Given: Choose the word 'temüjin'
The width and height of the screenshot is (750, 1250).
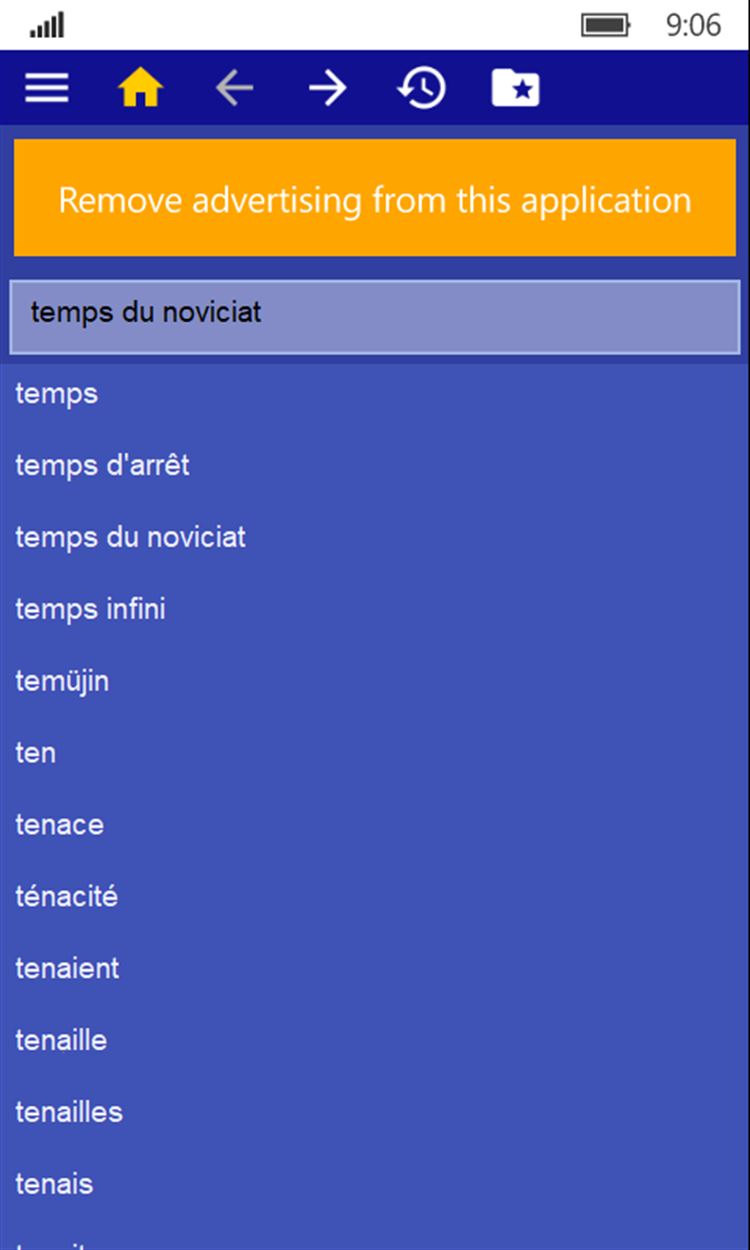Looking at the screenshot, I should click(62, 681).
